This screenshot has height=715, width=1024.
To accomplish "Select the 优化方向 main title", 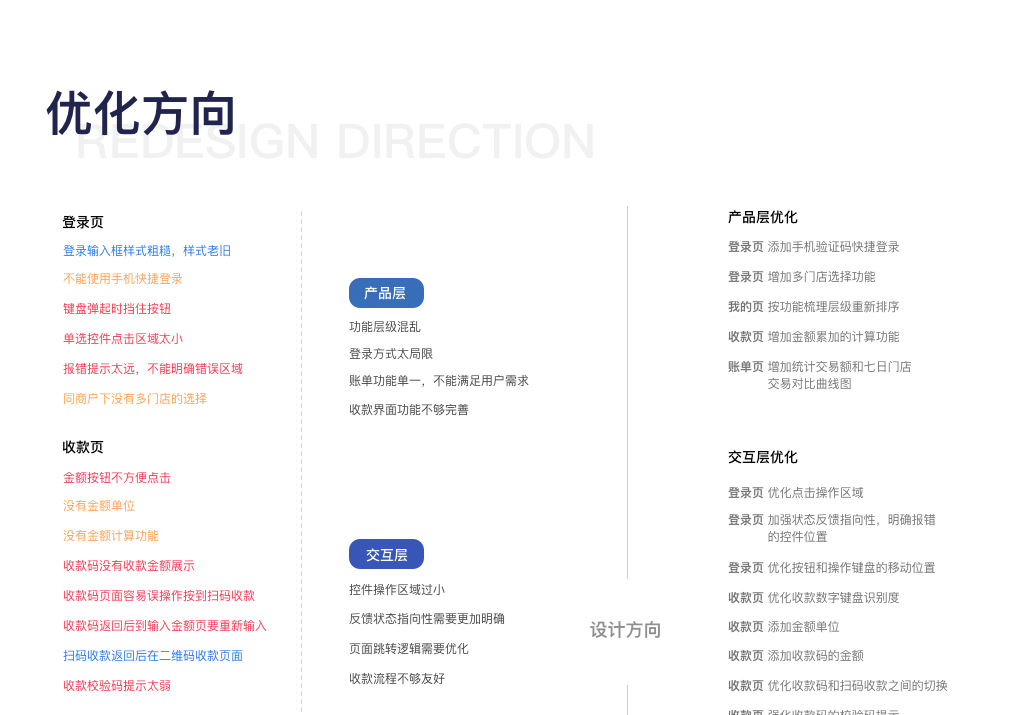I will point(141,113).
